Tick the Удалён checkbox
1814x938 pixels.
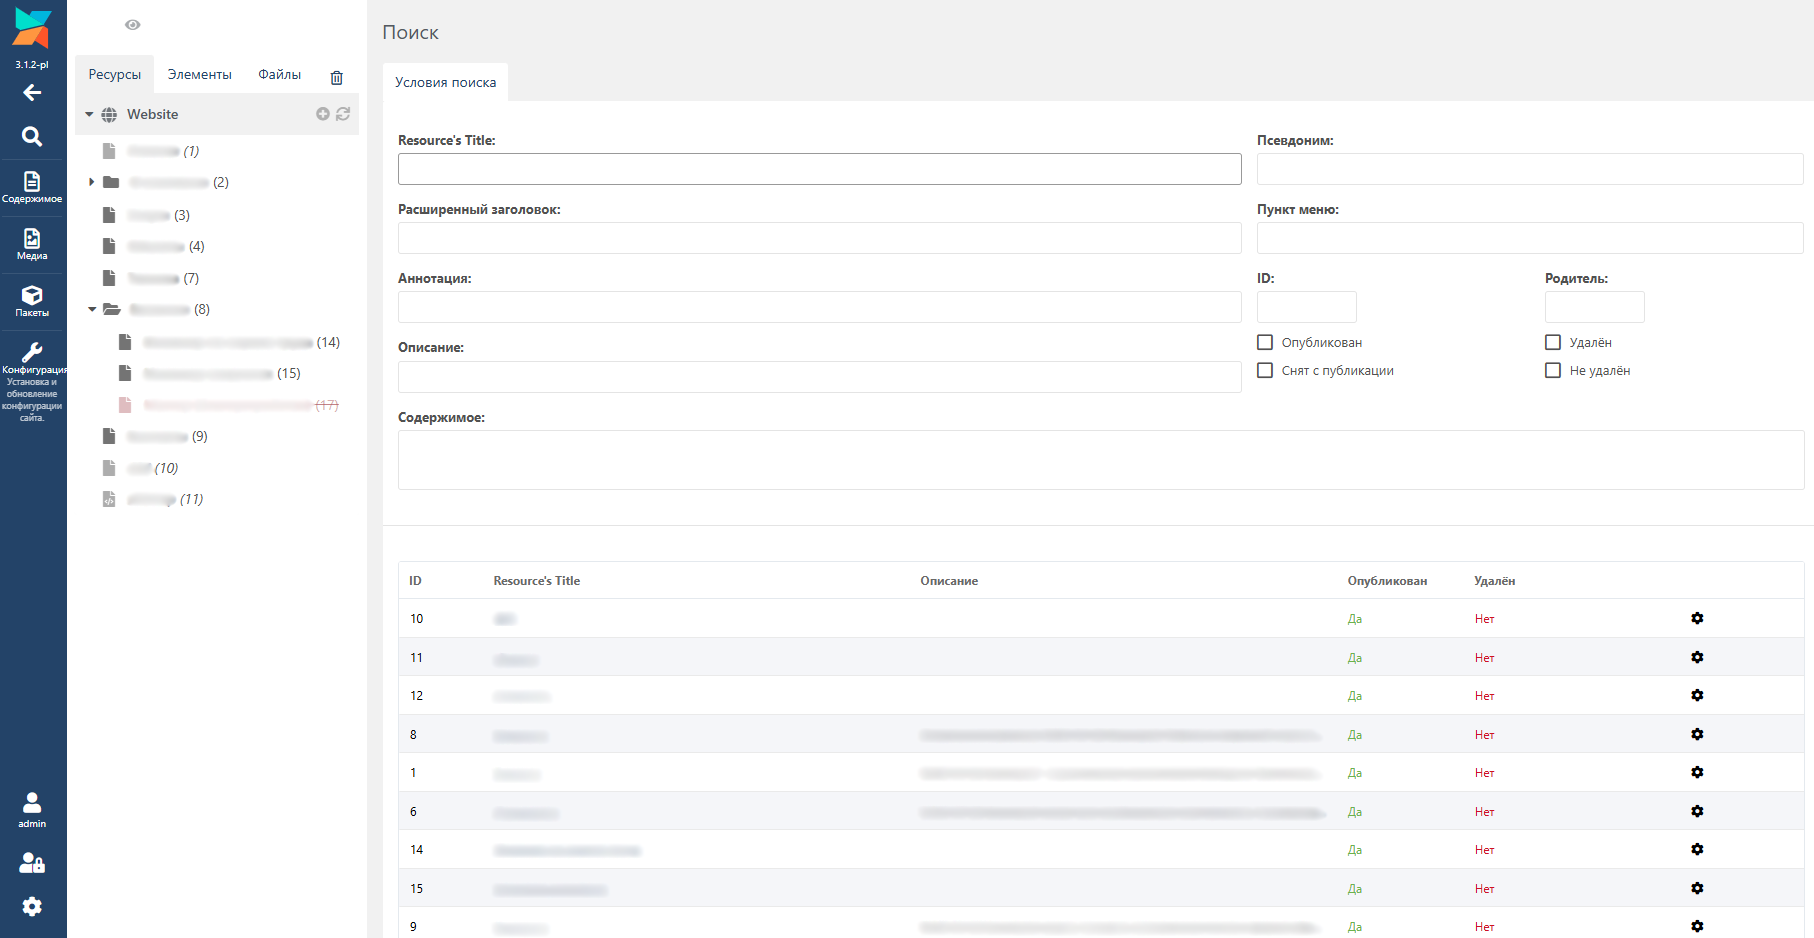point(1553,342)
